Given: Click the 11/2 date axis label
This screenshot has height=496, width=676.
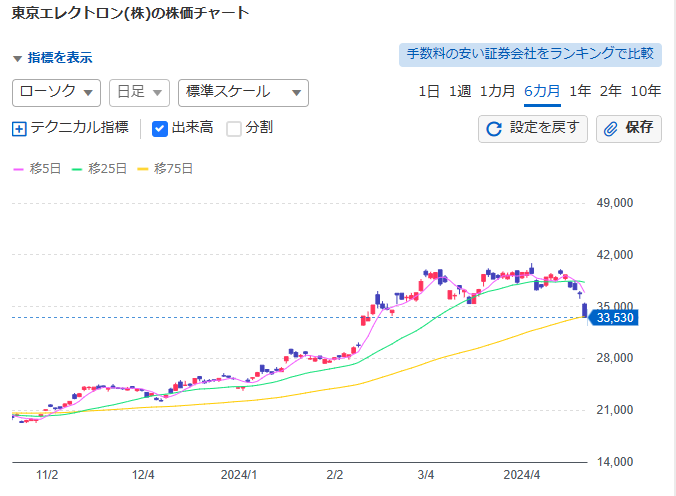Looking at the screenshot, I should click(x=47, y=475).
